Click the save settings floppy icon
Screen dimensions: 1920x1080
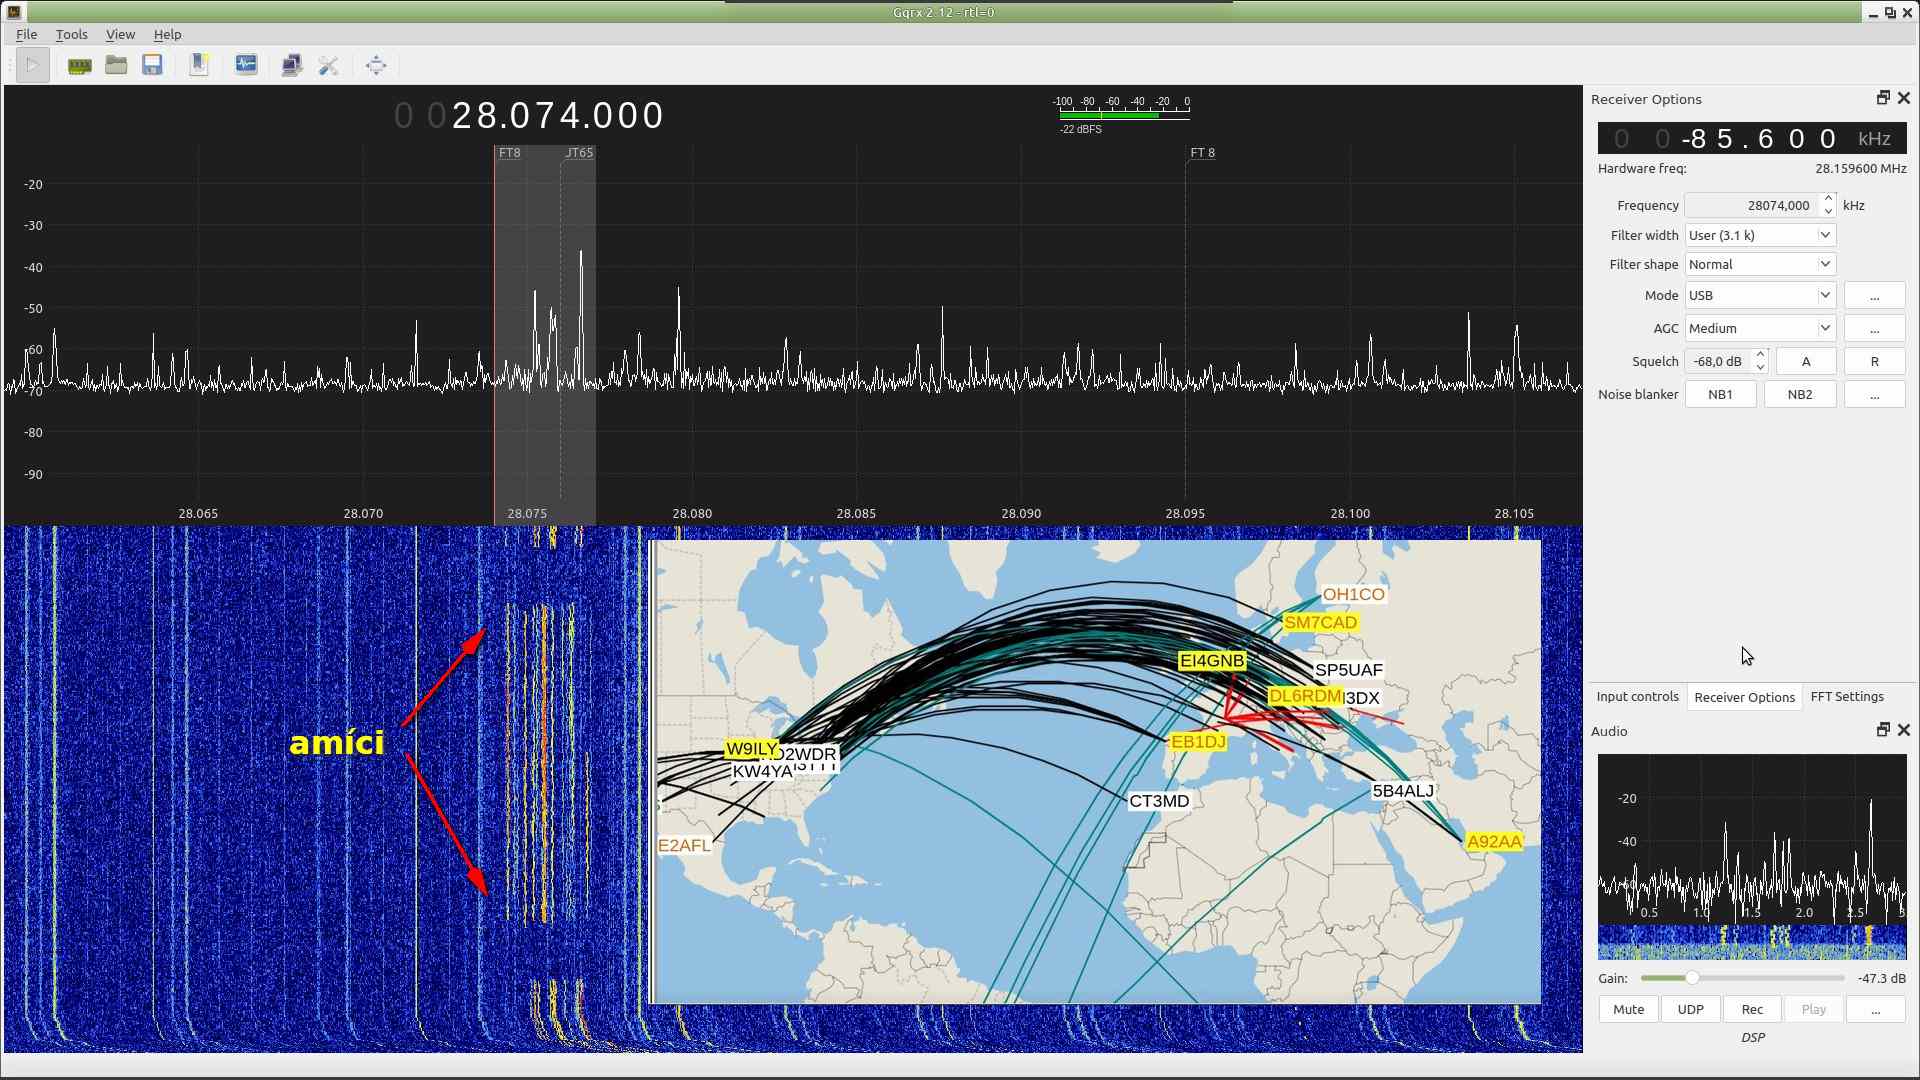pos(152,66)
